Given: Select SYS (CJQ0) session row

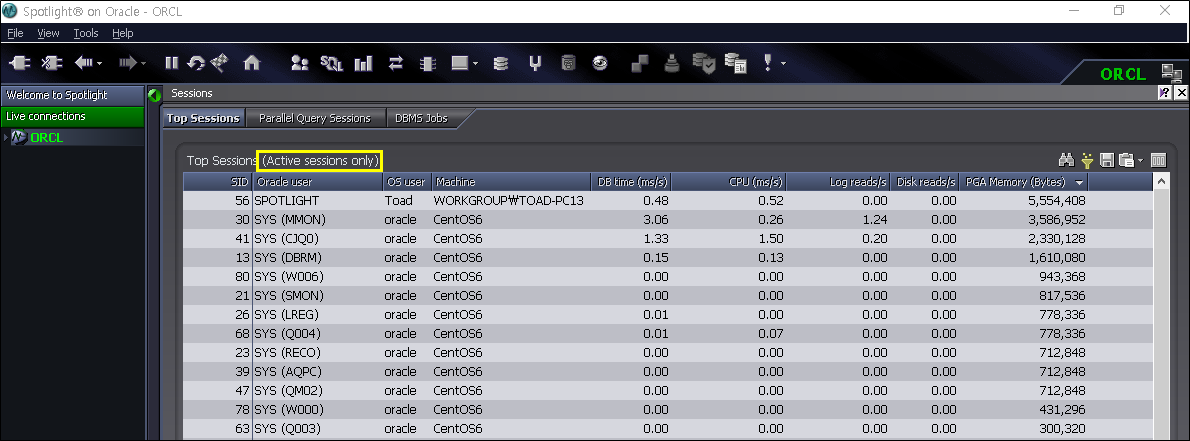Looking at the screenshot, I should (x=667, y=238).
